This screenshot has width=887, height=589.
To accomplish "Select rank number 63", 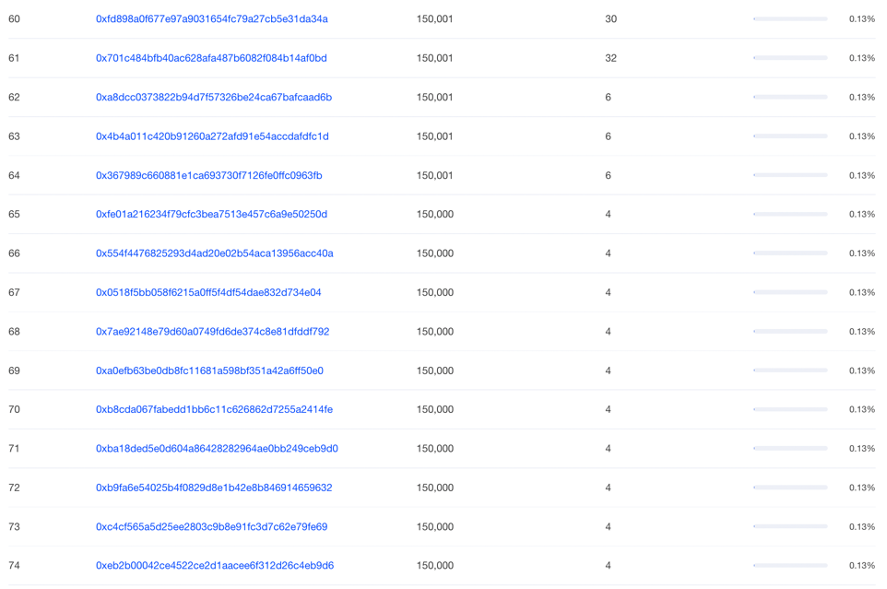I will 14,136.
